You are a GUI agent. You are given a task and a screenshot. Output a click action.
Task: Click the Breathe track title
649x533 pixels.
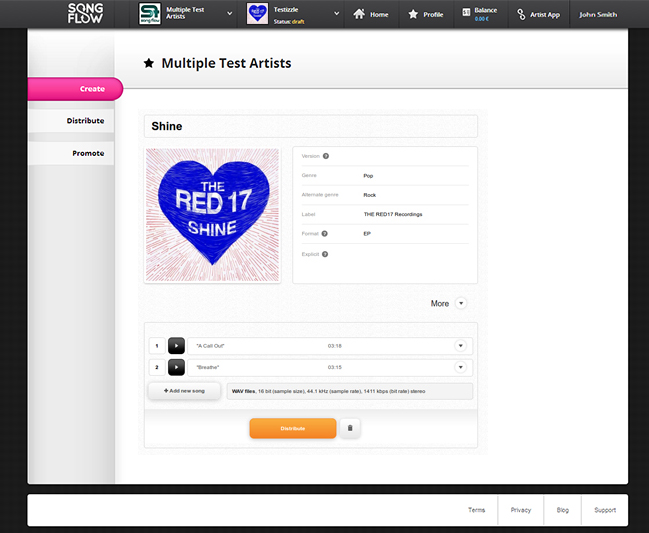(208, 367)
